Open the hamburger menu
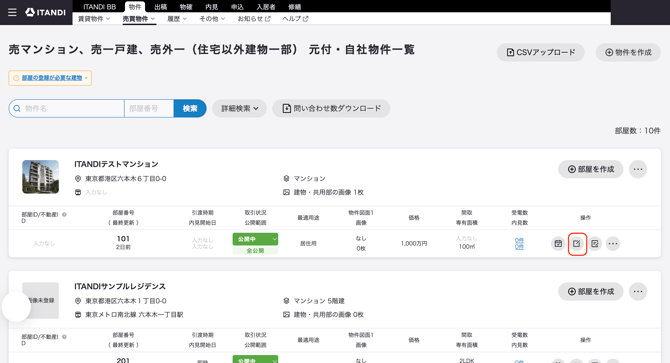This screenshot has width=670, height=363. [x=12, y=12]
